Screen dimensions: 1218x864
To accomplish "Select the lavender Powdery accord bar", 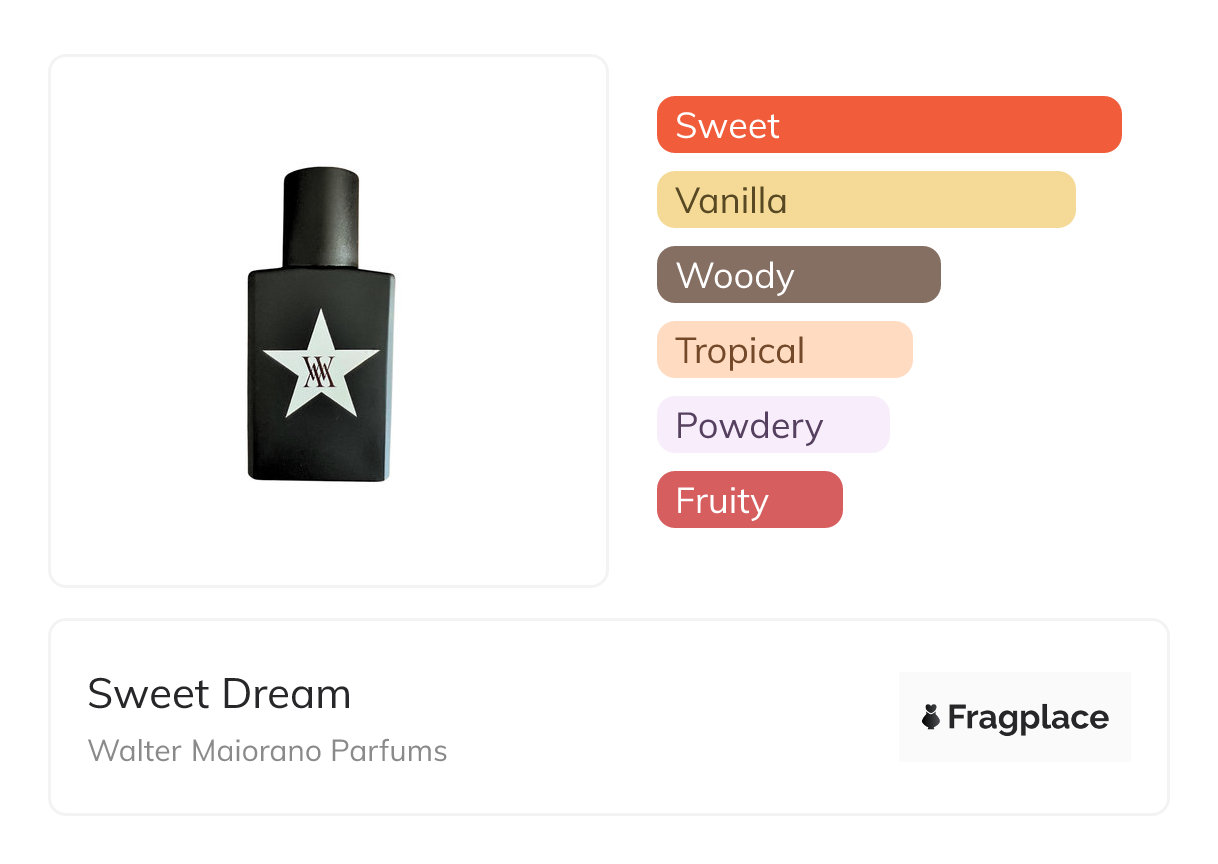I will click(772, 425).
